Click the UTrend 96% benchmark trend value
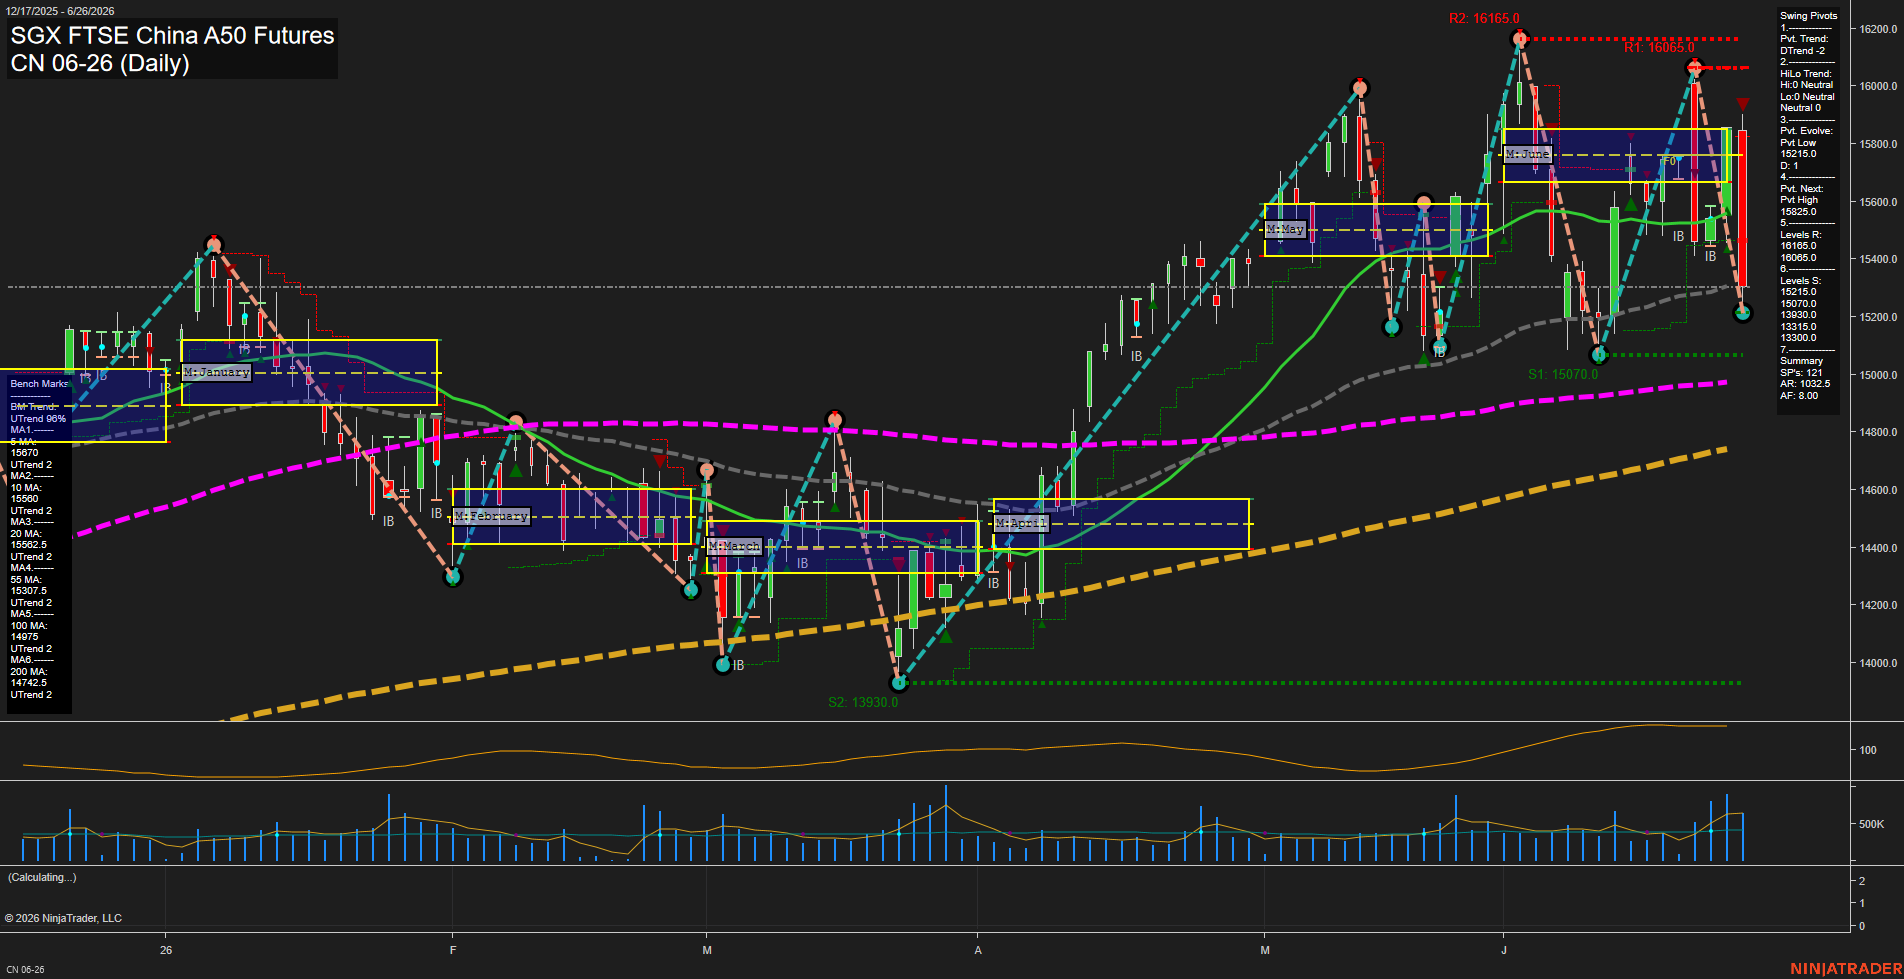Image resolution: width=1904 pixels, height=979 pixels. click(x=38, y=419)
